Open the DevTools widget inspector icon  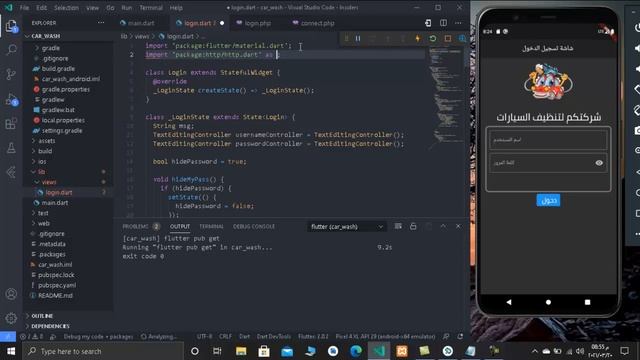point(462,38)
